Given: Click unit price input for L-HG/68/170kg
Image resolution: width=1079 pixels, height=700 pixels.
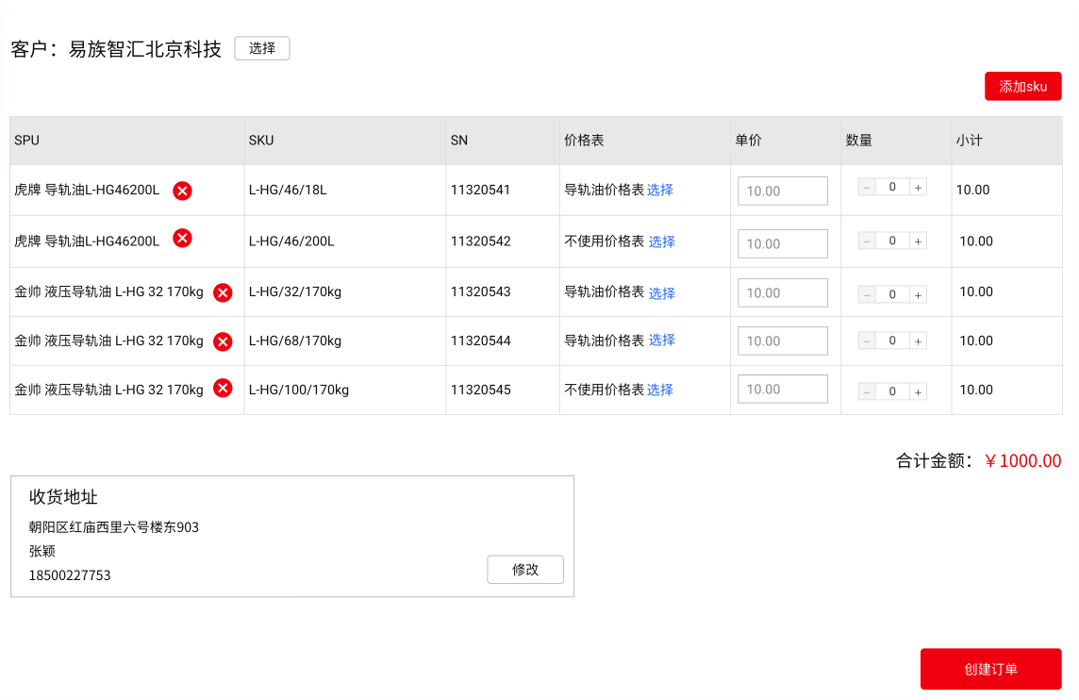Looking at the screenshot, I should click(x=782, y=341).
